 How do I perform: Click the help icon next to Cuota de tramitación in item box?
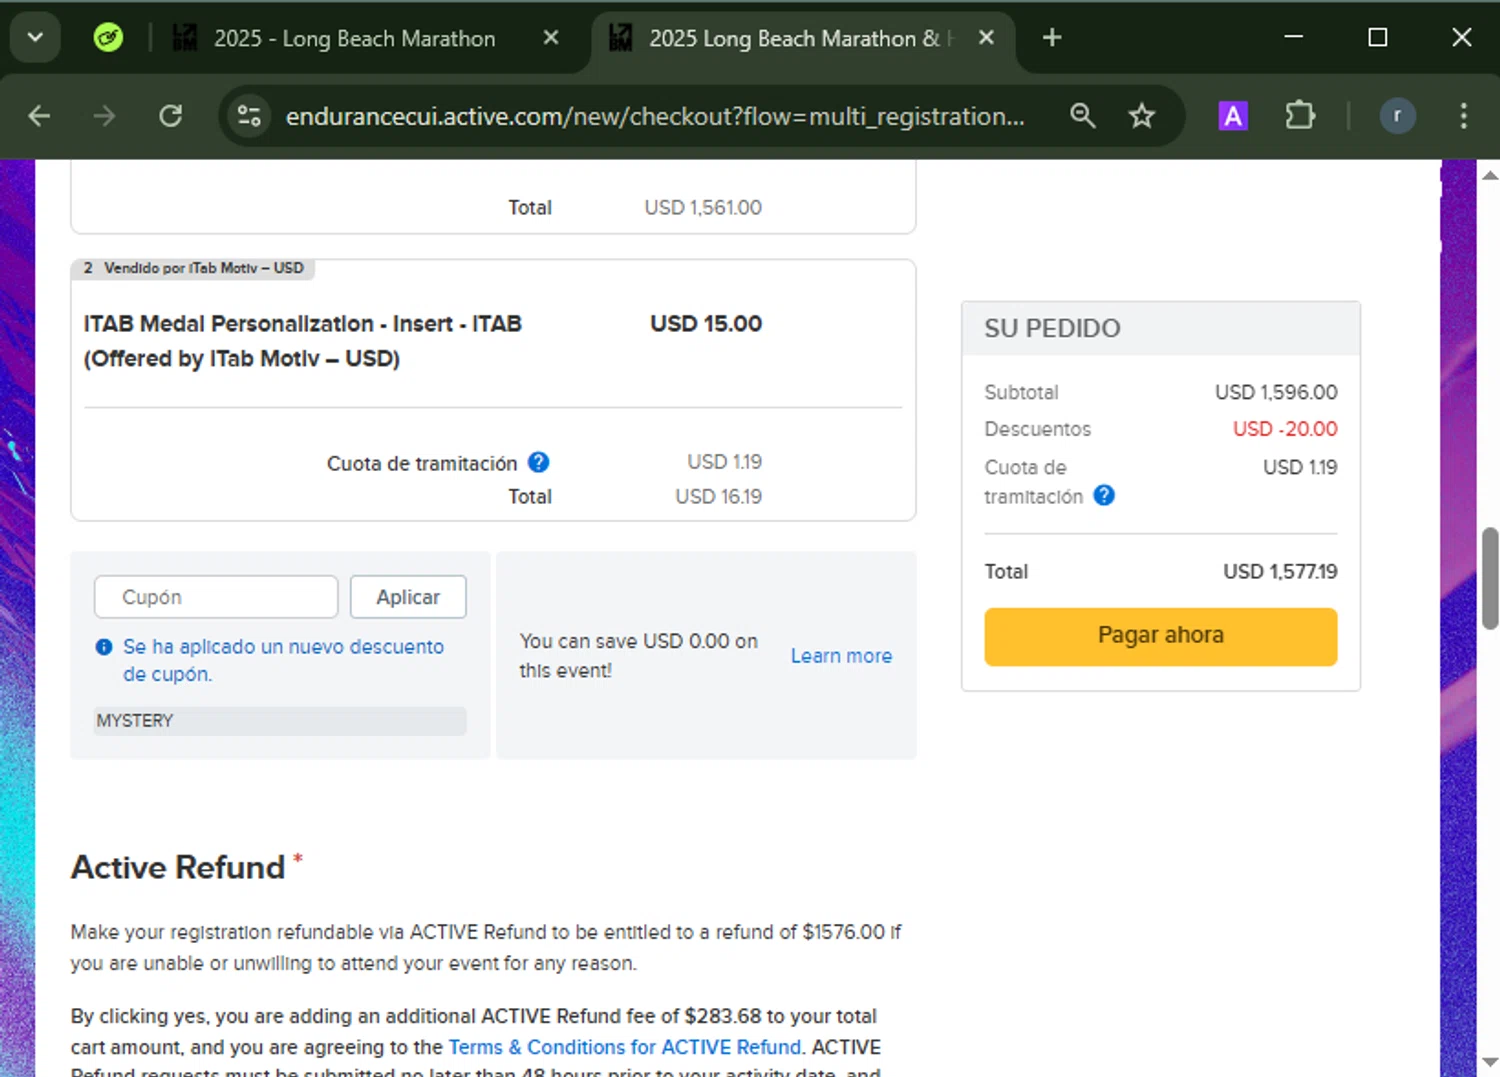click(x=538, y=462)
